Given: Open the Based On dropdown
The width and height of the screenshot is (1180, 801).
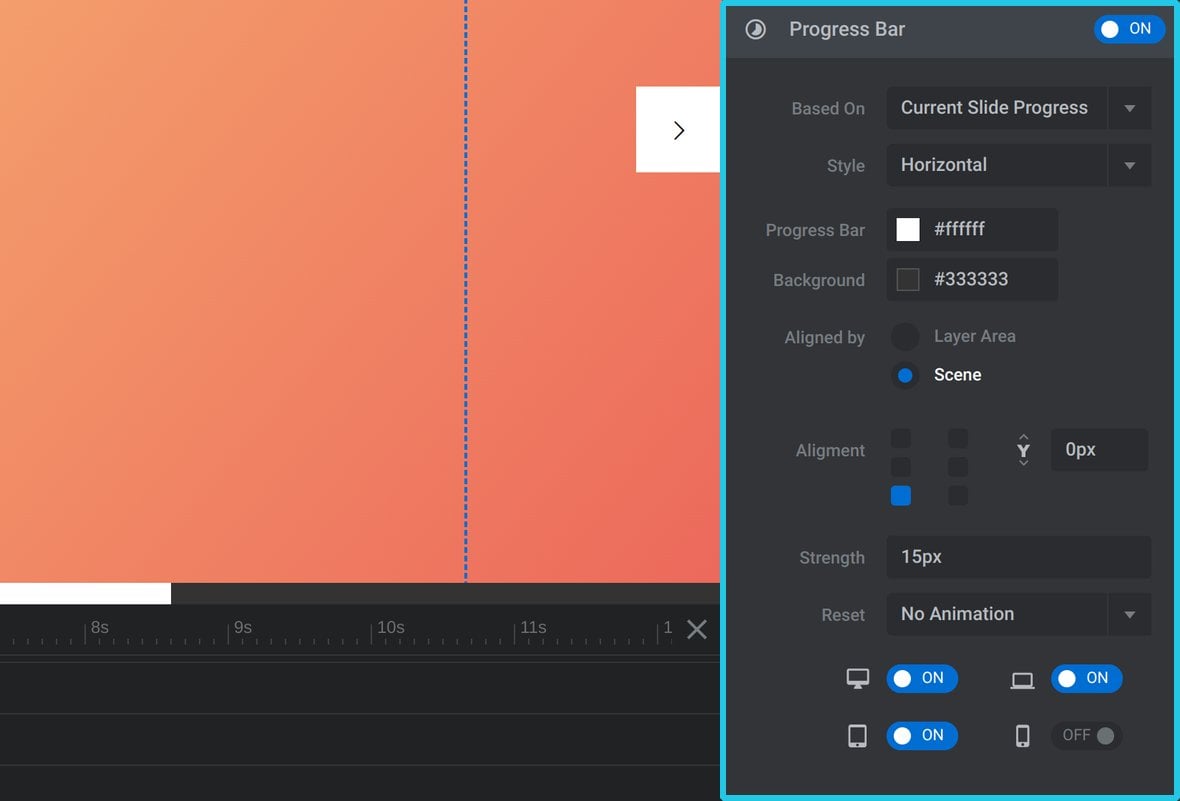Looking at the screenshot, I should click(x=1018, y=108).
